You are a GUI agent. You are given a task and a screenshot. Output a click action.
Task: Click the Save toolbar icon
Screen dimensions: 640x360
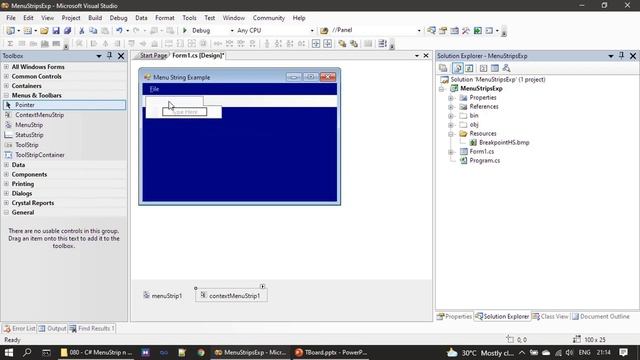coord(56,31)
